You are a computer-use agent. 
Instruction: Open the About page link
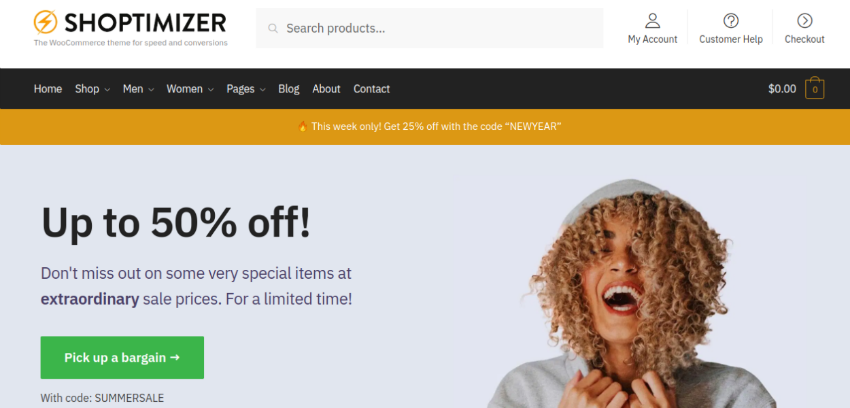pyautogui.click(x=326, y=89)
